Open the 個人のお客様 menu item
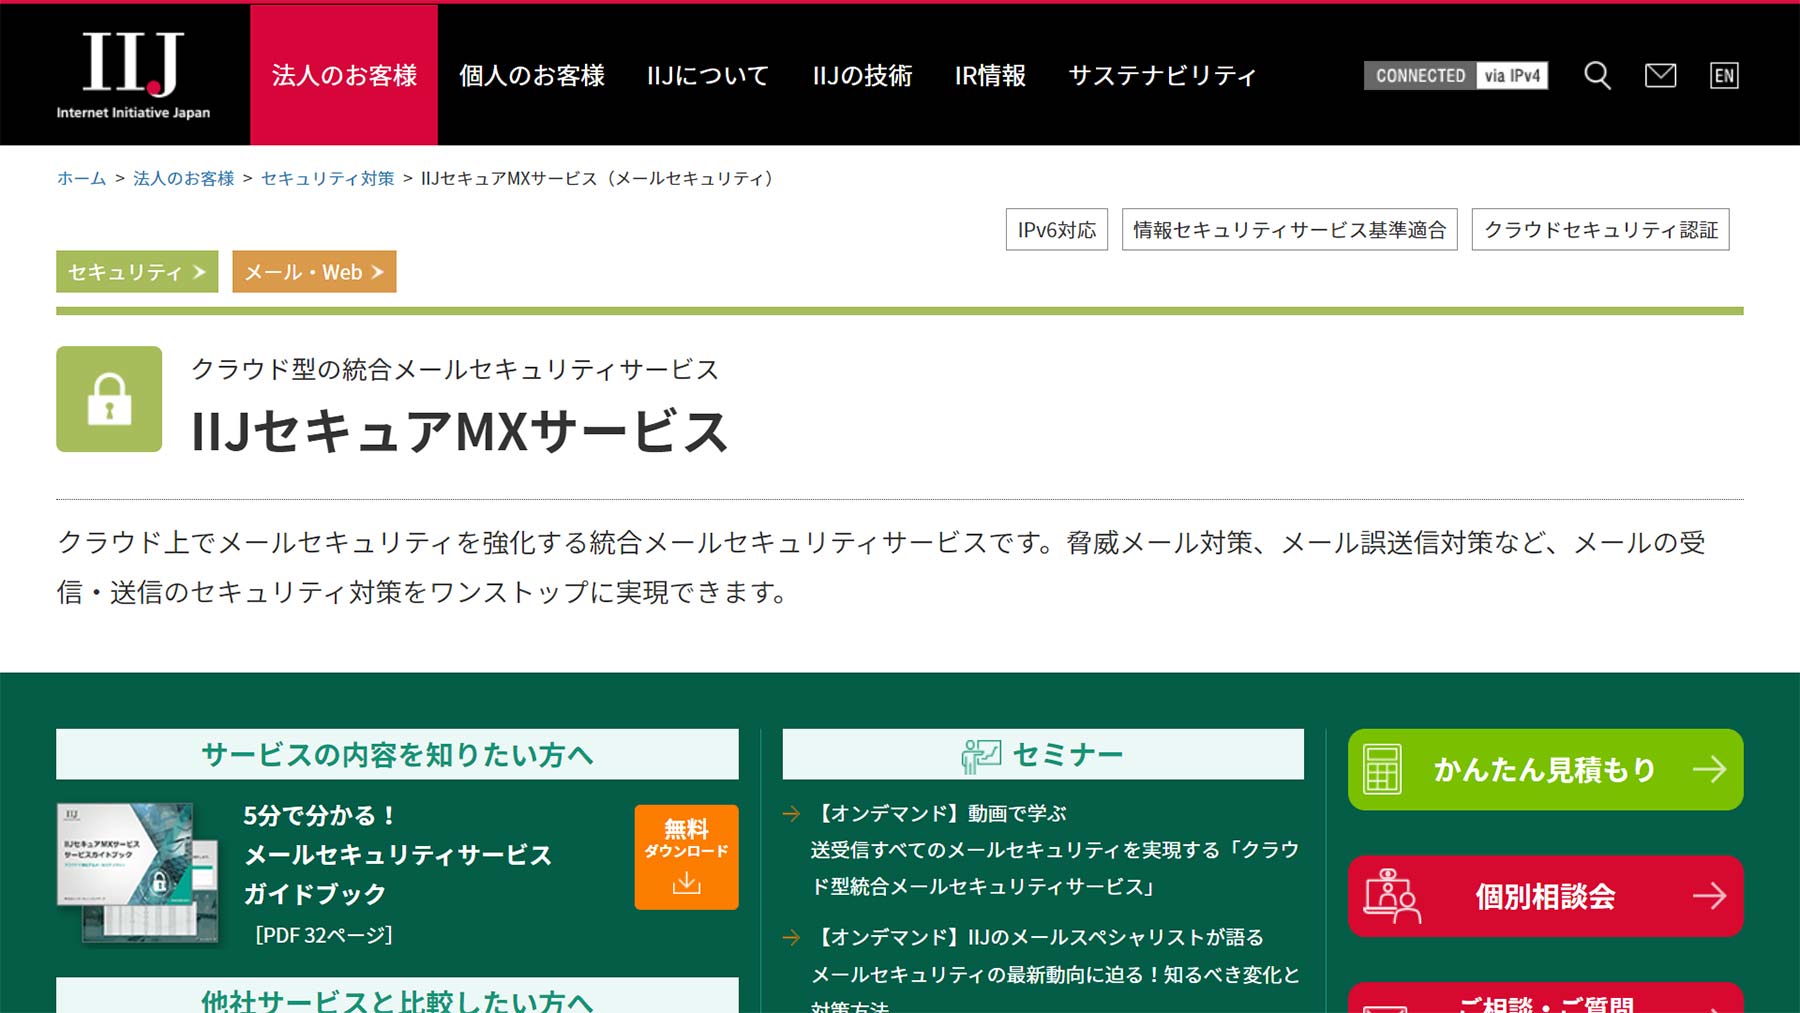 pos(532,75)
